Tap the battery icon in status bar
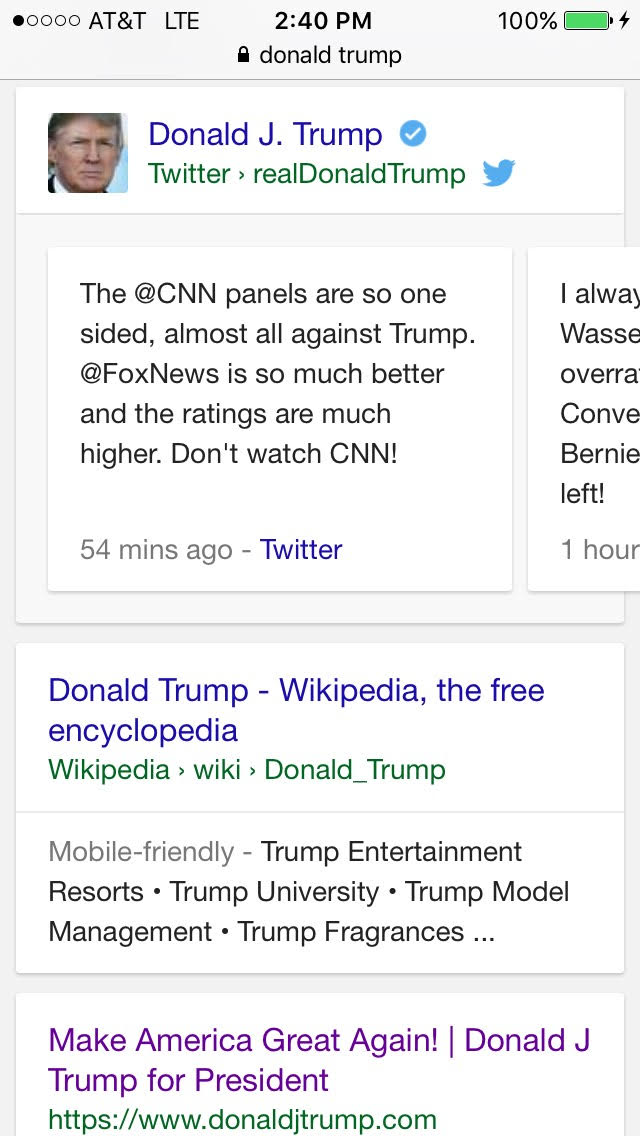 click(586, 20)
